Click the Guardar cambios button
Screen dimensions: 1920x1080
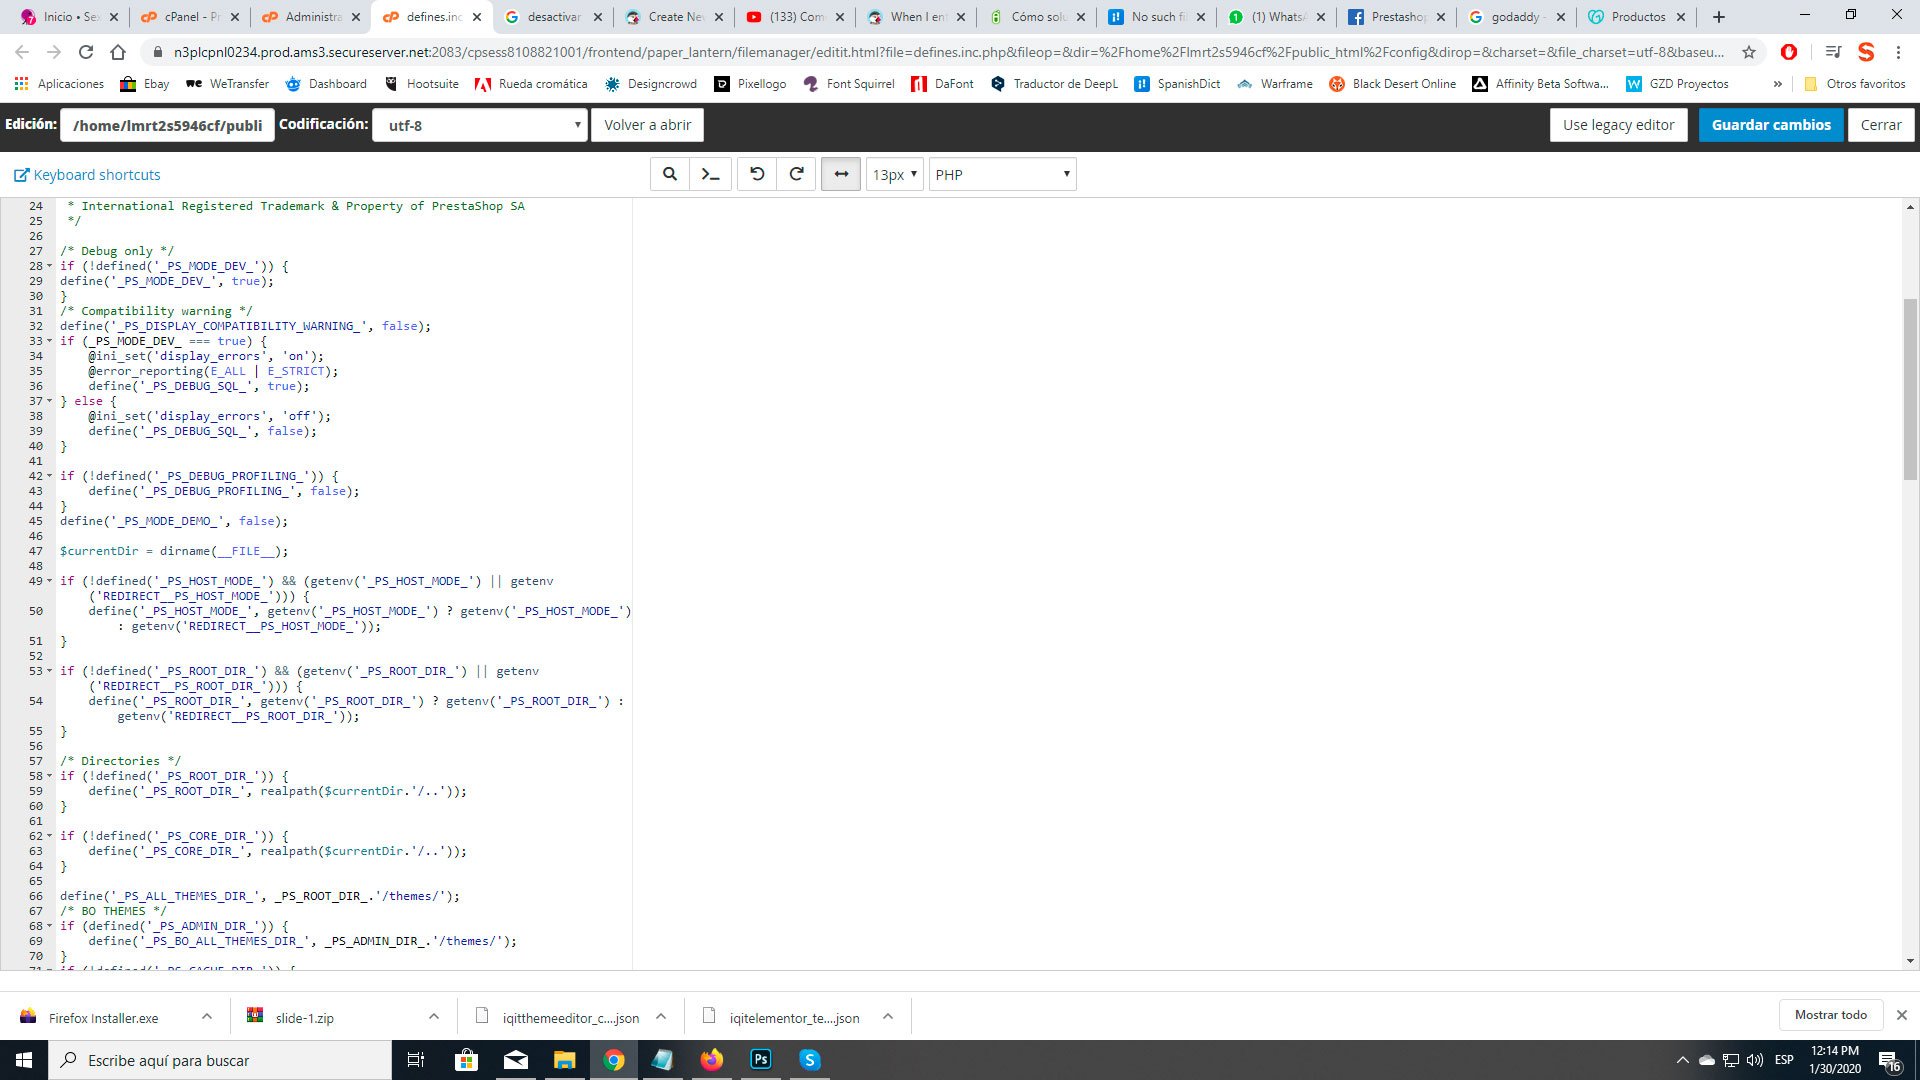(1770, 125)
